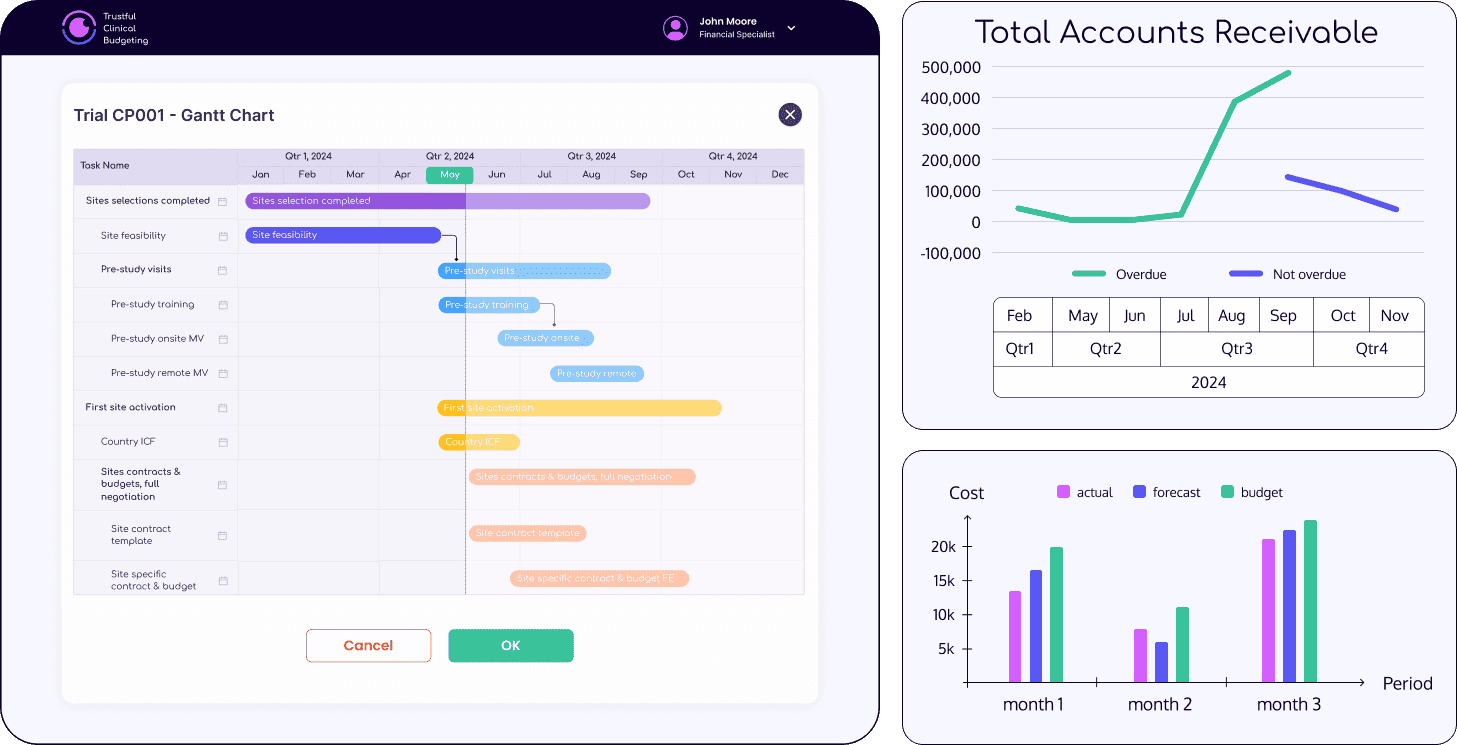Click the calendar icon next to Site contract template
Image resolution: width=1457 pixels, height=745 pixels.
[225, 535]
